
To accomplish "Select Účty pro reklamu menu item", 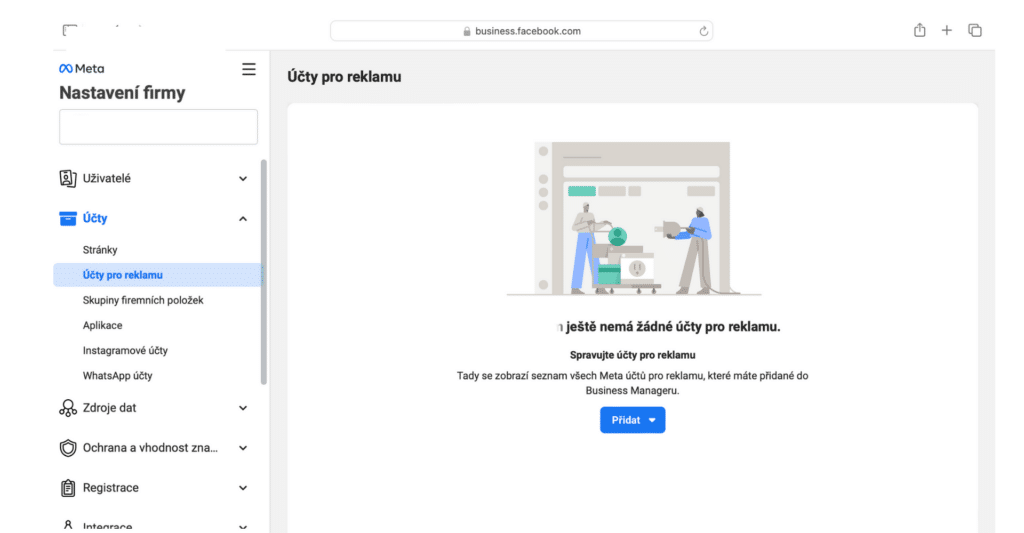I will (157, 275).
